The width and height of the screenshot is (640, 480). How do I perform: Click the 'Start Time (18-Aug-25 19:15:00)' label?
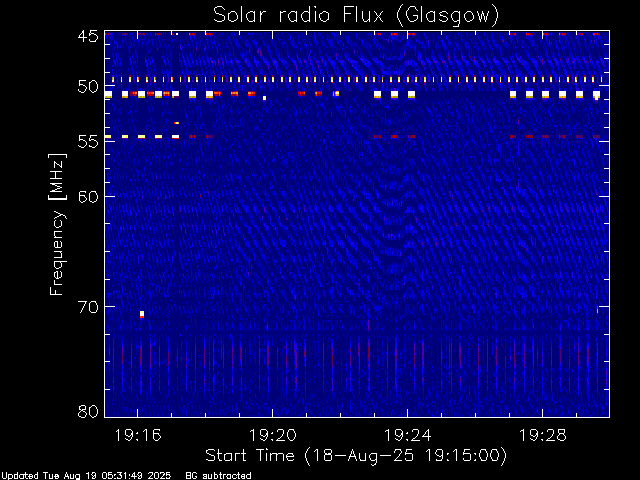click(x=356, y=456)
